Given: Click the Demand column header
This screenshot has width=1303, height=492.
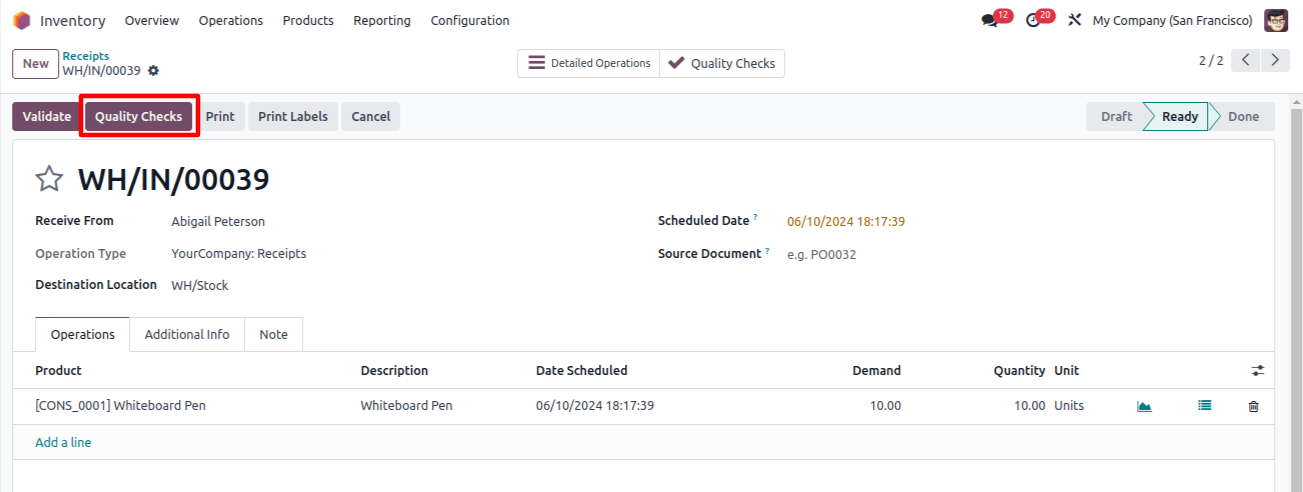Looking at the screenshot, I should pos(876,370).
